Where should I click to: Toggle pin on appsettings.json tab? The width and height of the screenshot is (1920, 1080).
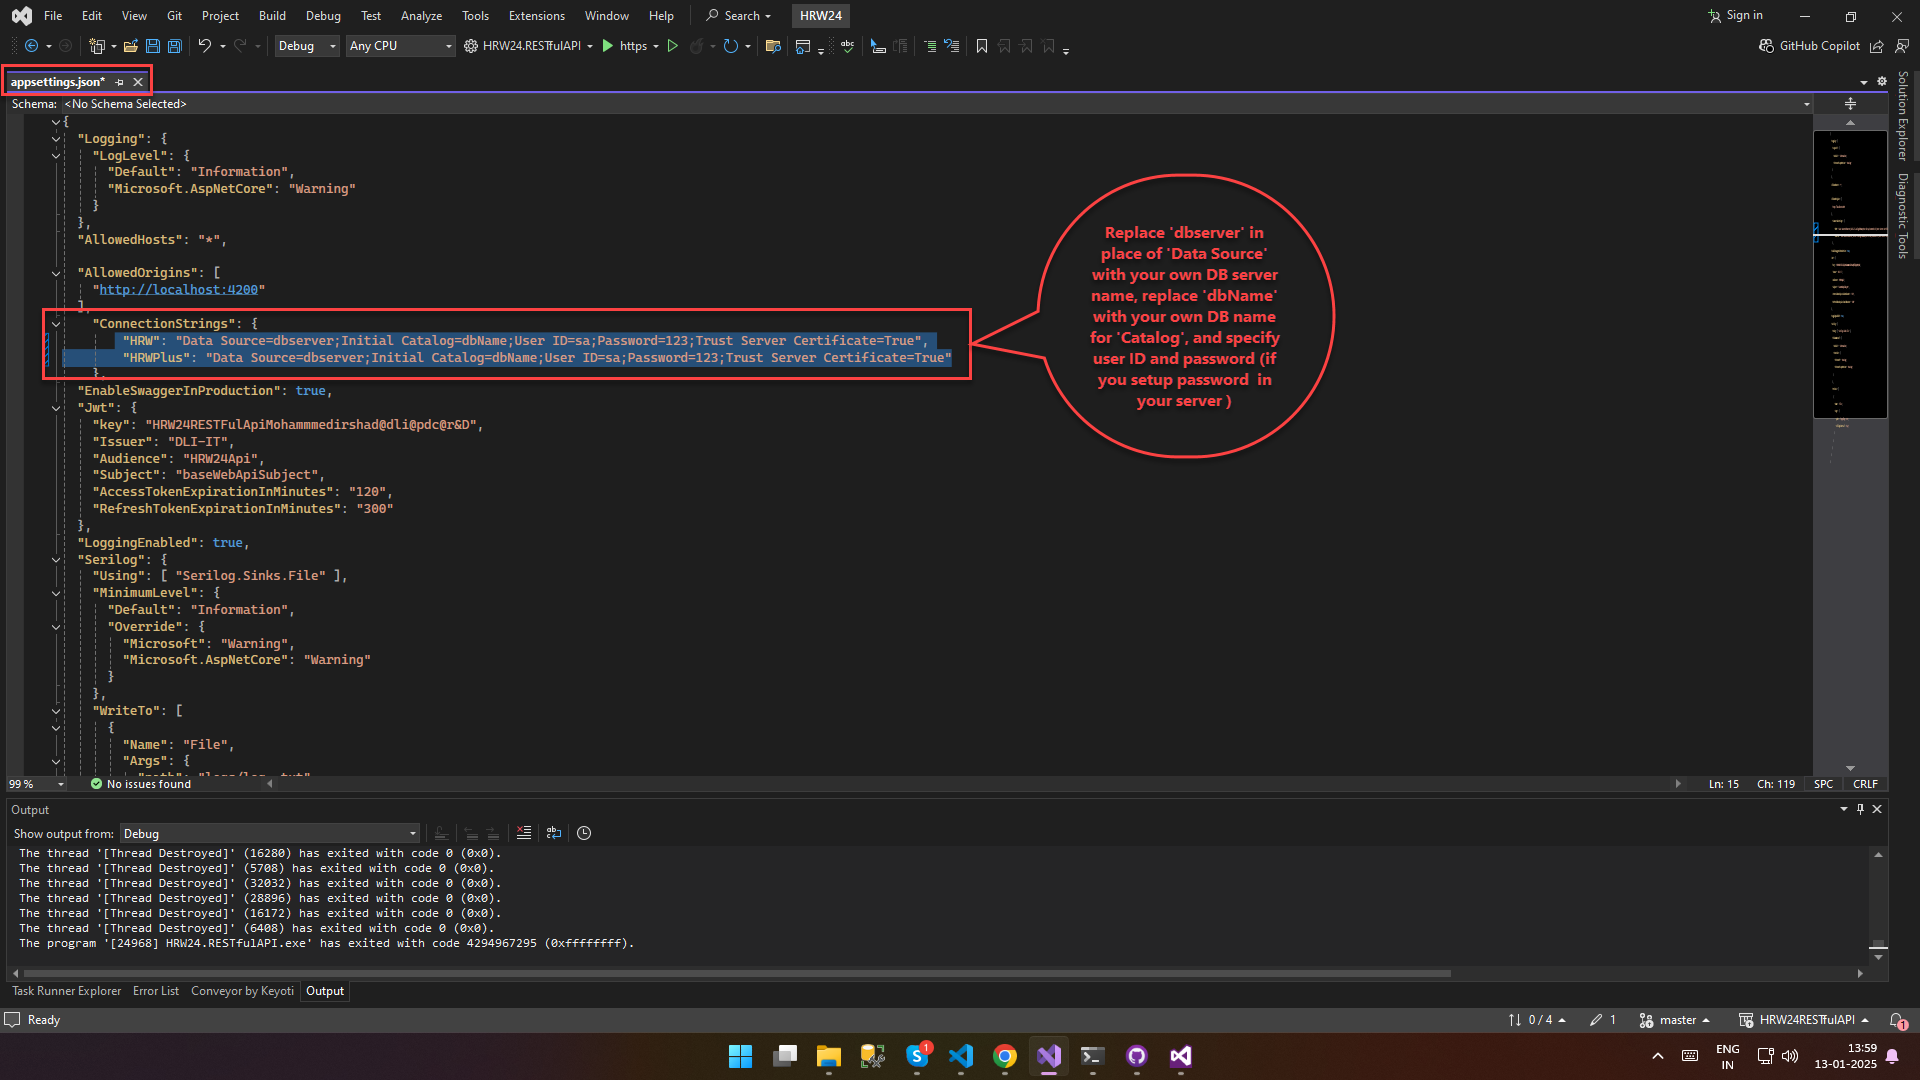click(120, 82)
